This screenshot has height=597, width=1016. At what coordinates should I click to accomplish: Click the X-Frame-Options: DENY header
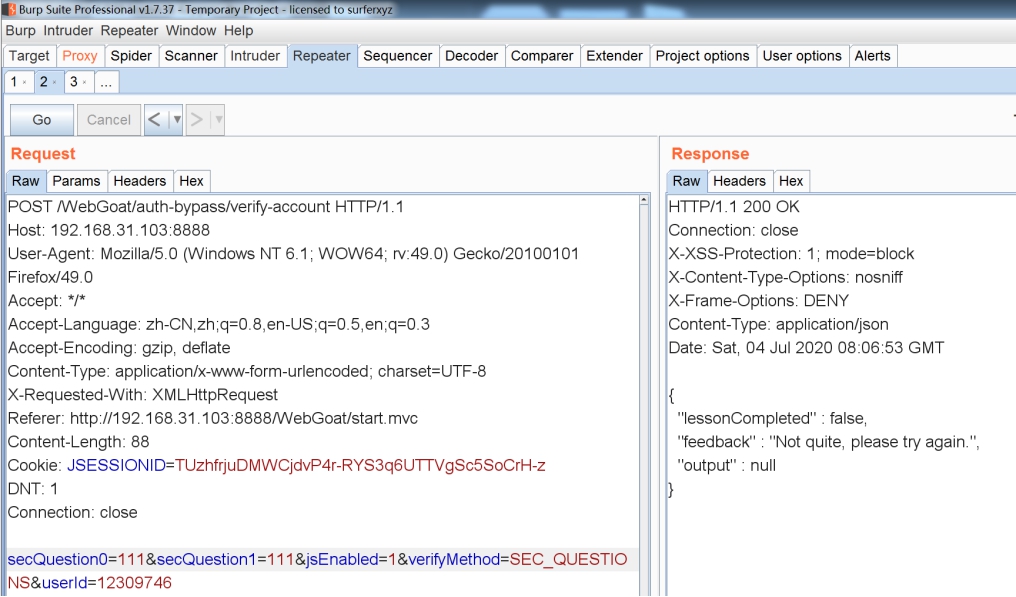(x=759, y=301)
